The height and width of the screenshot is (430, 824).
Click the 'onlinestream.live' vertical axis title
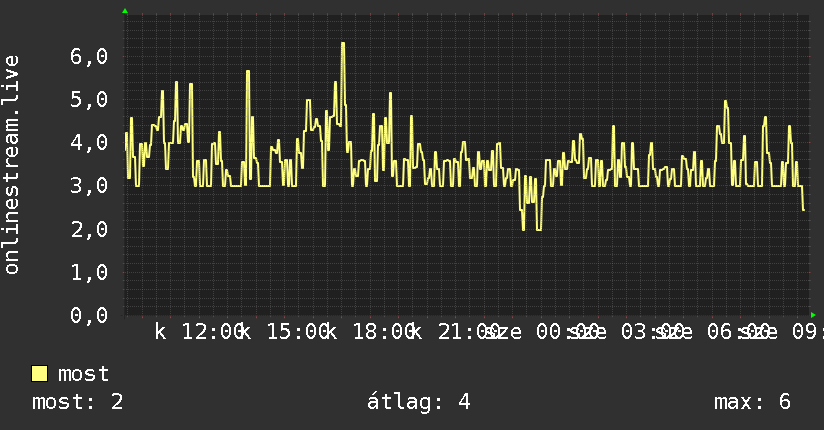coord(11,165)
